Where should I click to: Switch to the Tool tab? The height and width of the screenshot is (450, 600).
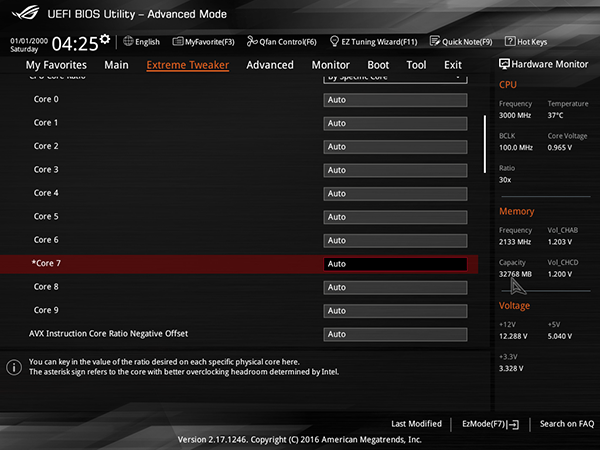[416, 65]
